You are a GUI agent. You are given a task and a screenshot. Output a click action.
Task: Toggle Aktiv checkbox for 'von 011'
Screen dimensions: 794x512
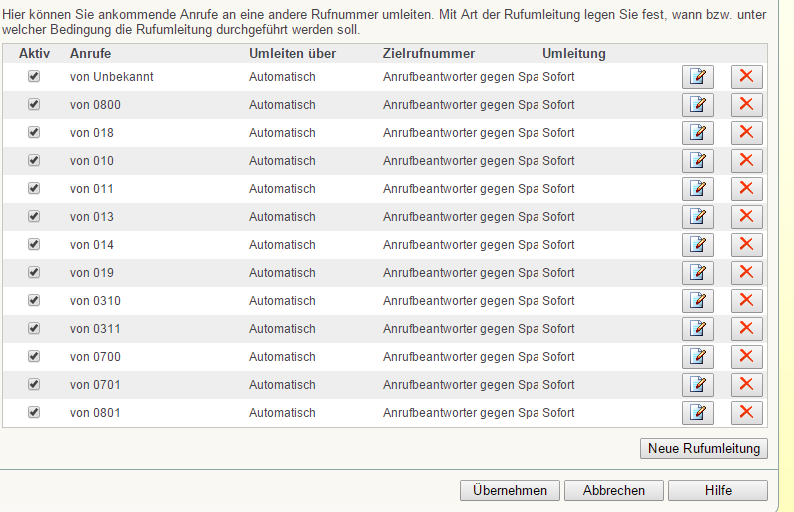coord(34,188)
